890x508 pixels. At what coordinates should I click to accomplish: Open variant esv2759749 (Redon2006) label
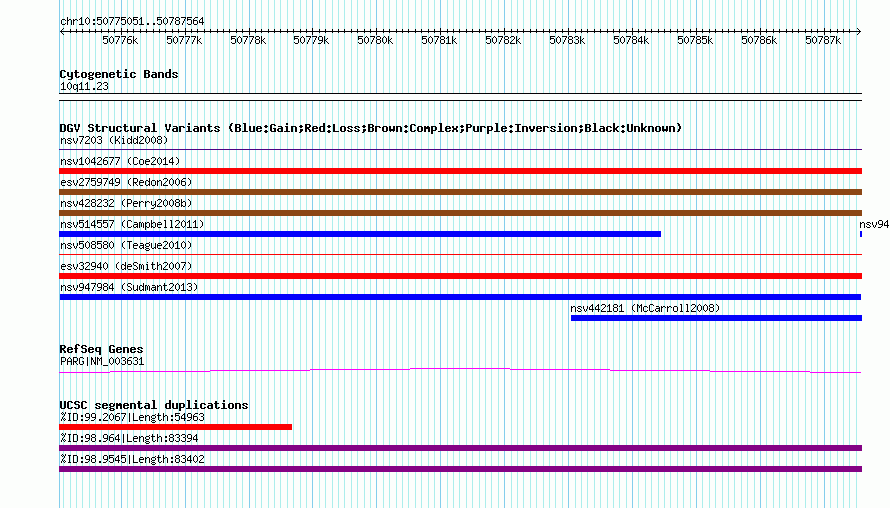pos(126,182)
